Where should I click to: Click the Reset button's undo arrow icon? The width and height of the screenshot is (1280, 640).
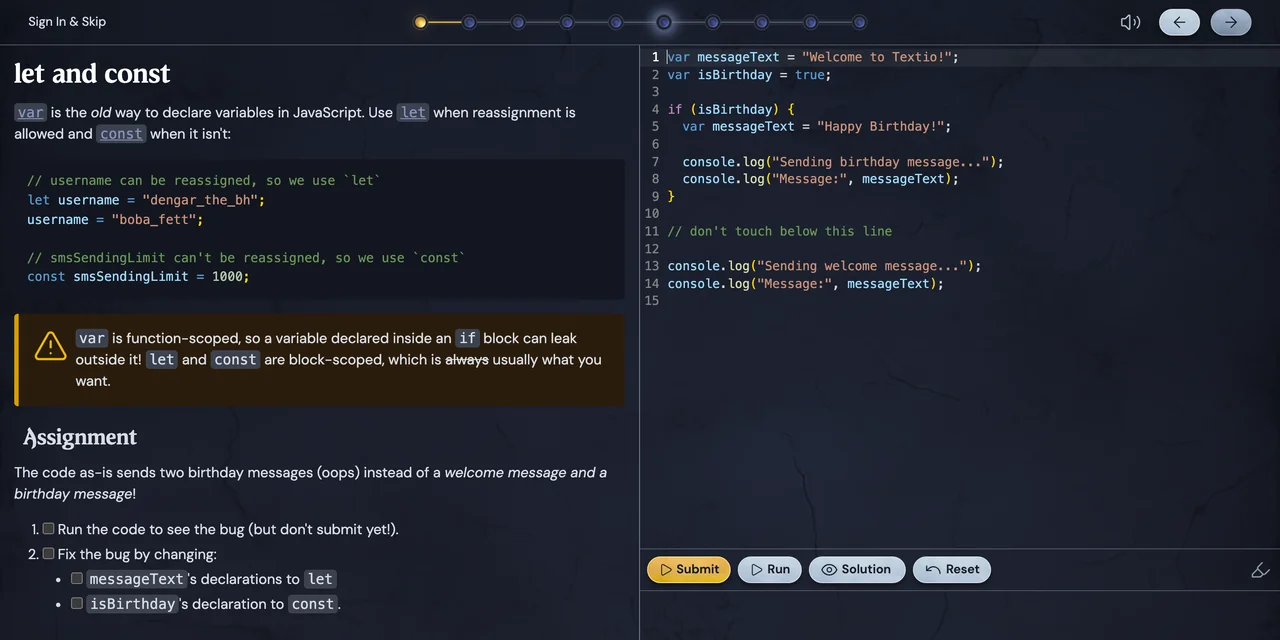click(x=933, y=569)
